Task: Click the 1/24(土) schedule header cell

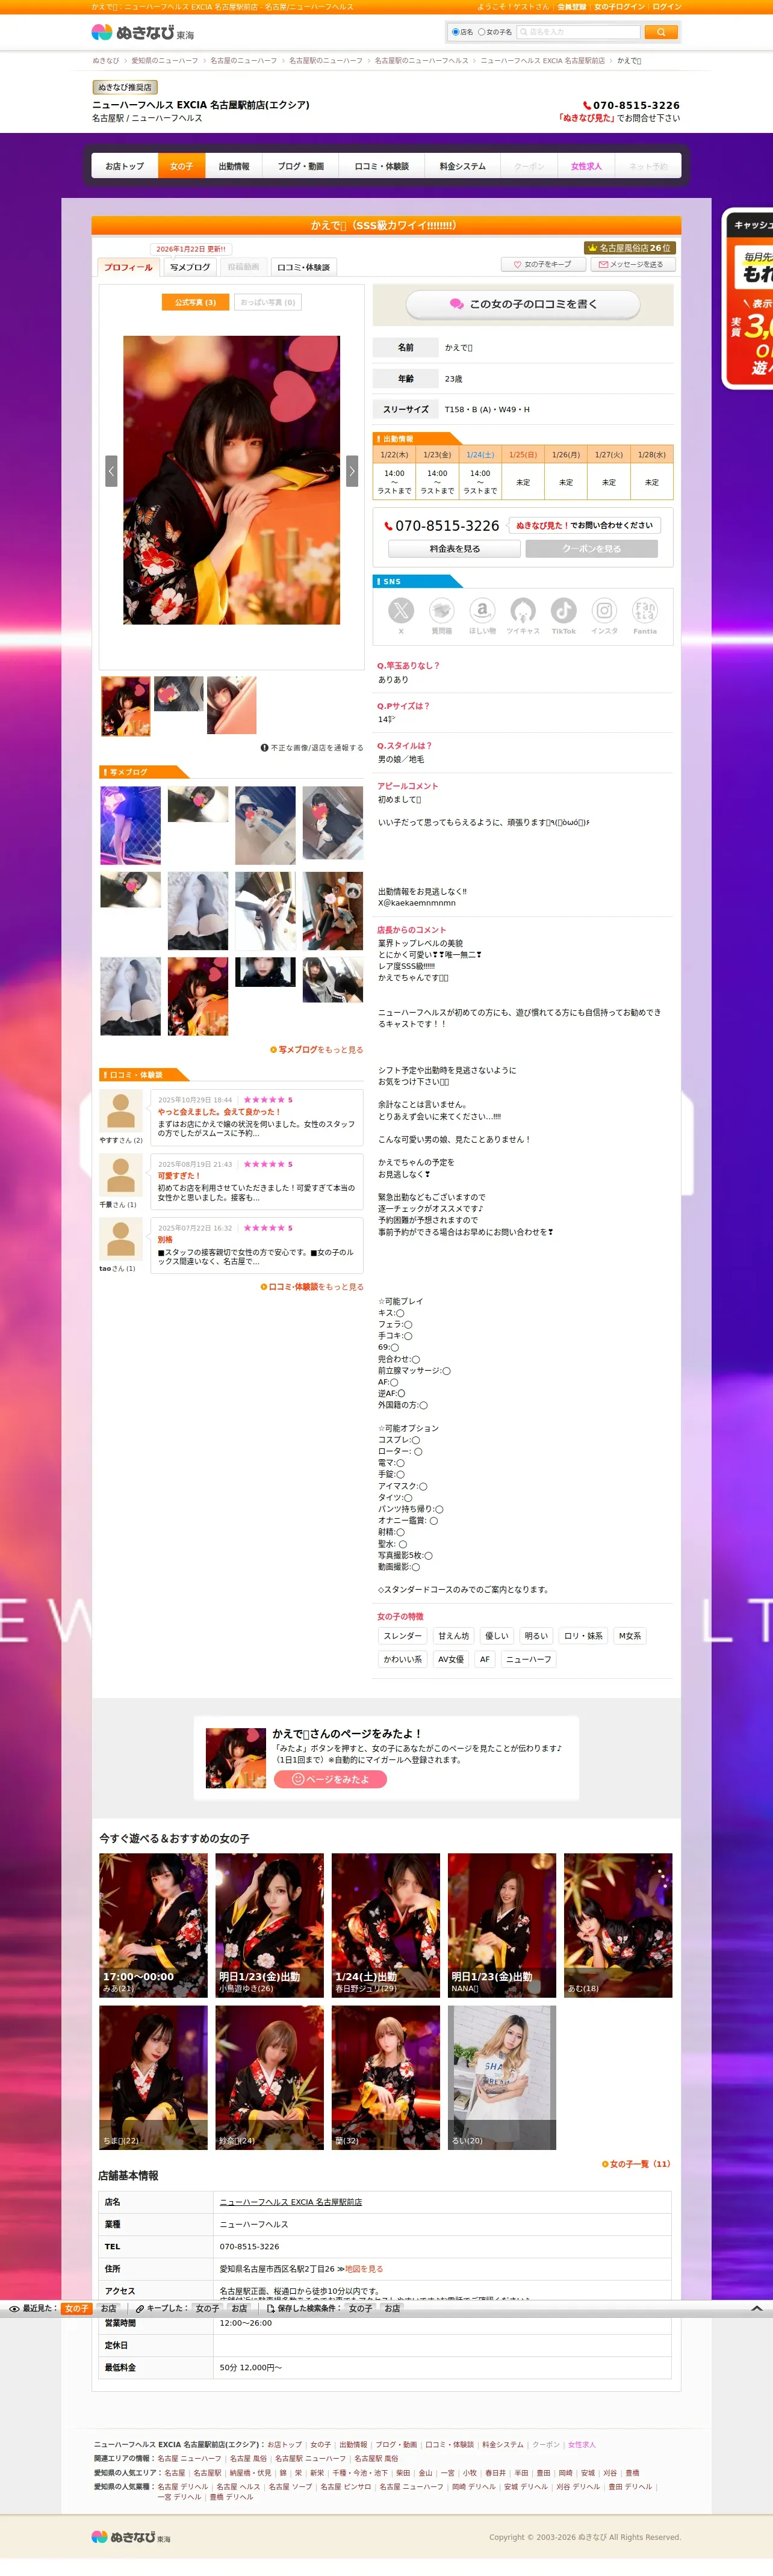Action: coord(480,454)
